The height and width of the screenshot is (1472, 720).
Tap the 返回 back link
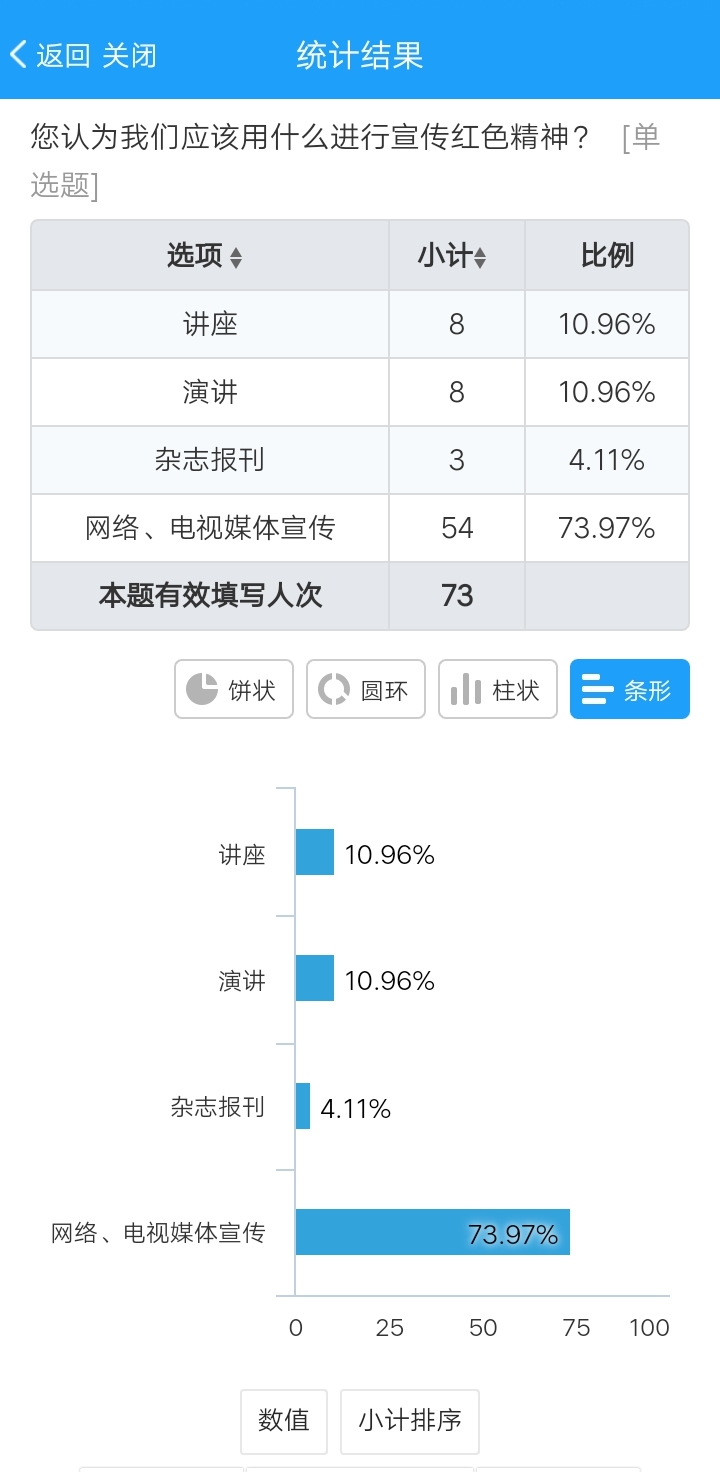point(64,55)
